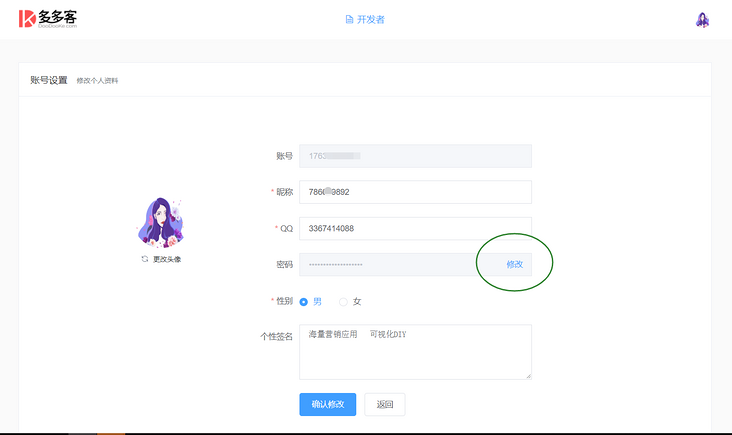The image size is (732, 435).
Task: Click the textarea resize handle corner
Action: (x=528, y=376)
